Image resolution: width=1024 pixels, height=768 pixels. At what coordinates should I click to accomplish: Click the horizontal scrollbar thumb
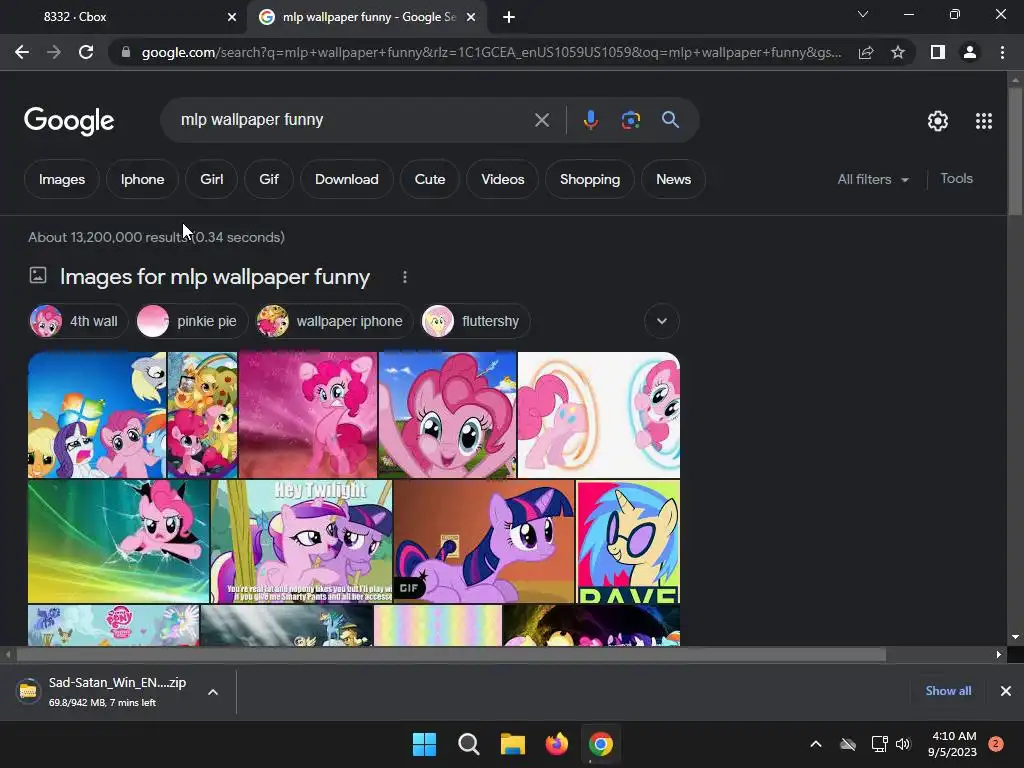451,654
